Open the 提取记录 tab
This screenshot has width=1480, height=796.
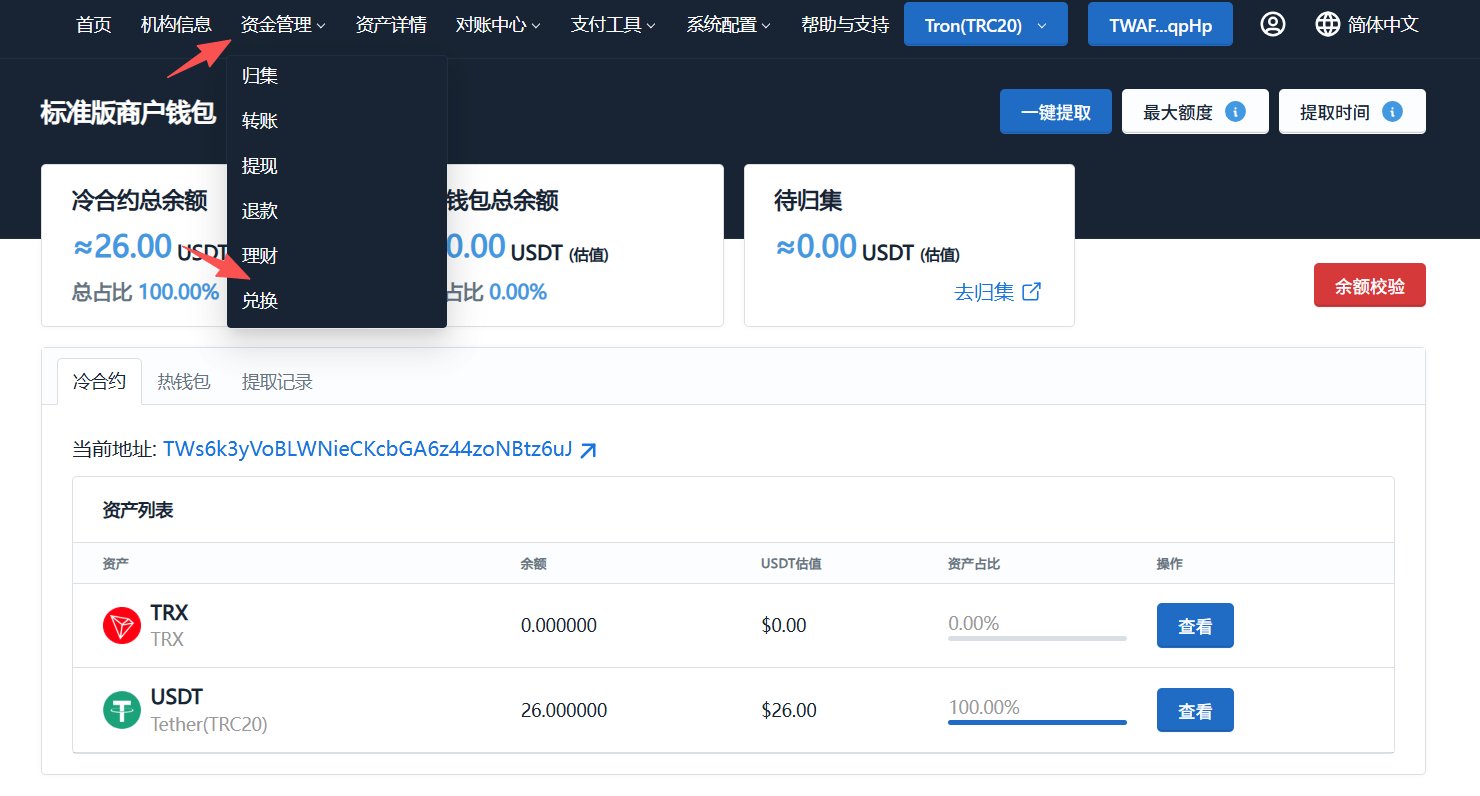(x=277, y=382)
